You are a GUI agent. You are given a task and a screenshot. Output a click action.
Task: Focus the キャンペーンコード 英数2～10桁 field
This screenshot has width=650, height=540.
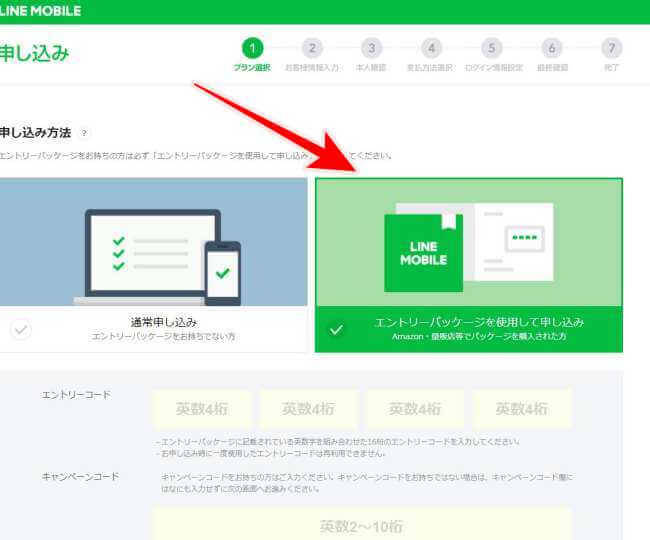tap(361, 524)
